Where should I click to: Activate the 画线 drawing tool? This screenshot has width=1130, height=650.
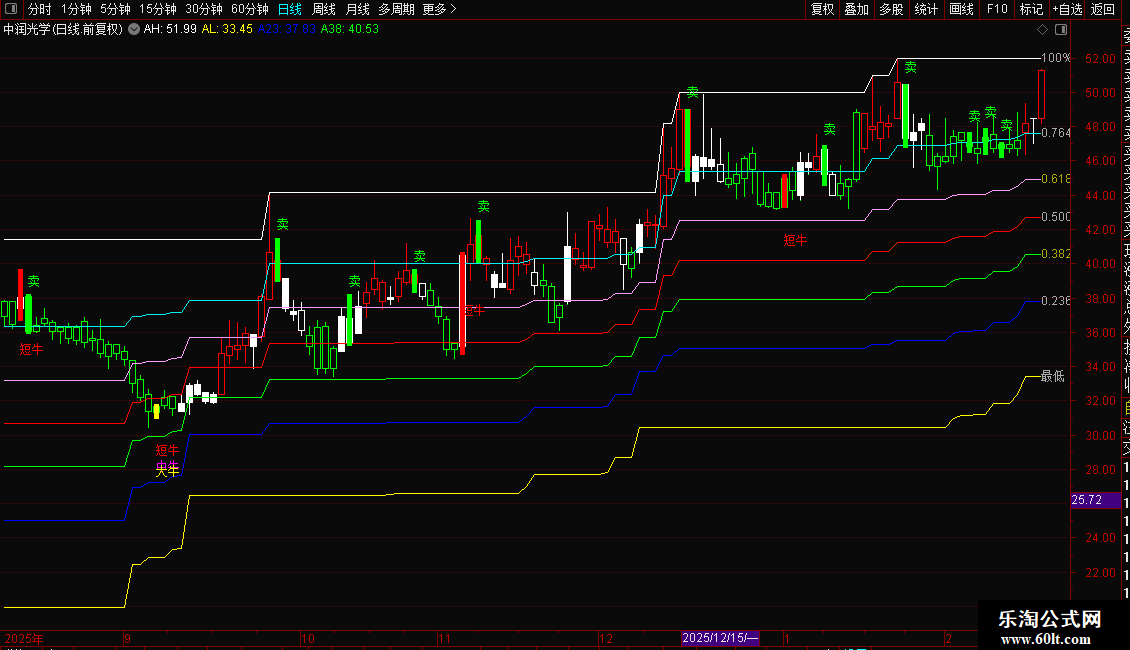[x=961, y=9]
